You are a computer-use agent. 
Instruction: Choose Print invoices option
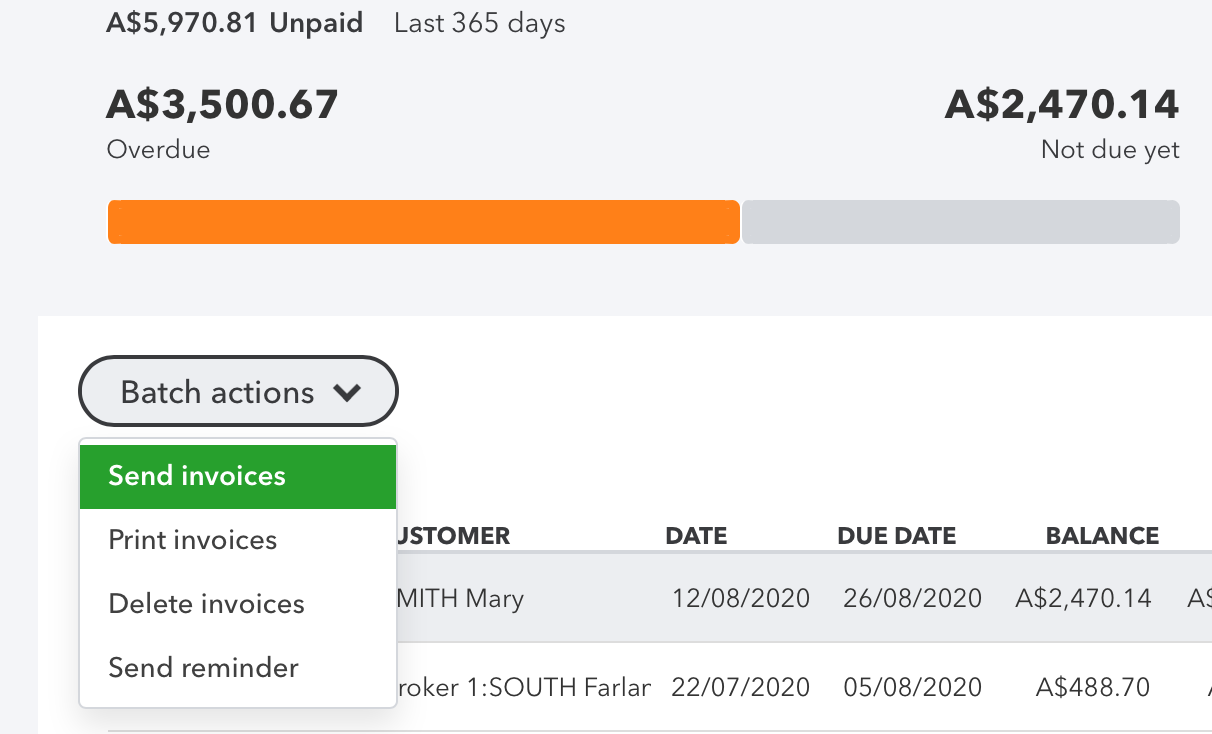(193, 540)
